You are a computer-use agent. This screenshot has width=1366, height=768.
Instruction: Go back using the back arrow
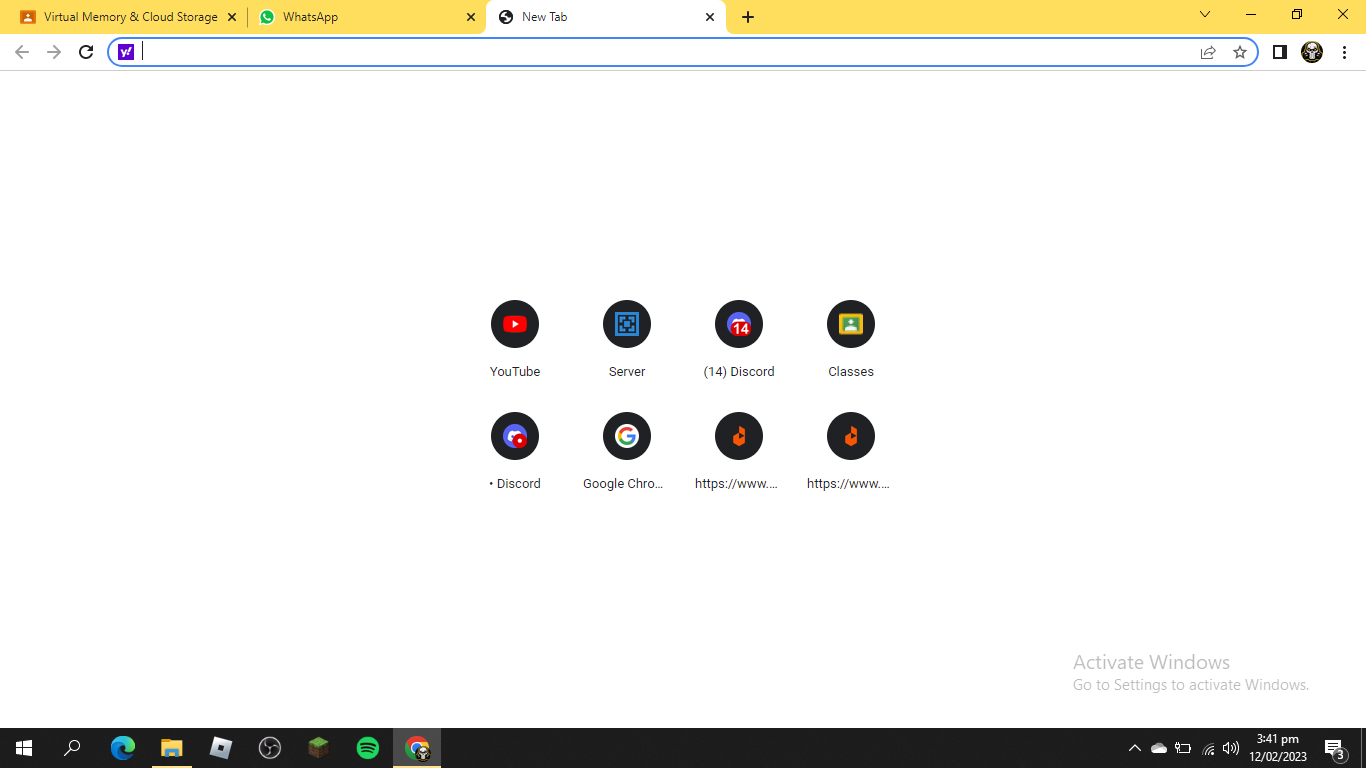click(x=22, y=52)
